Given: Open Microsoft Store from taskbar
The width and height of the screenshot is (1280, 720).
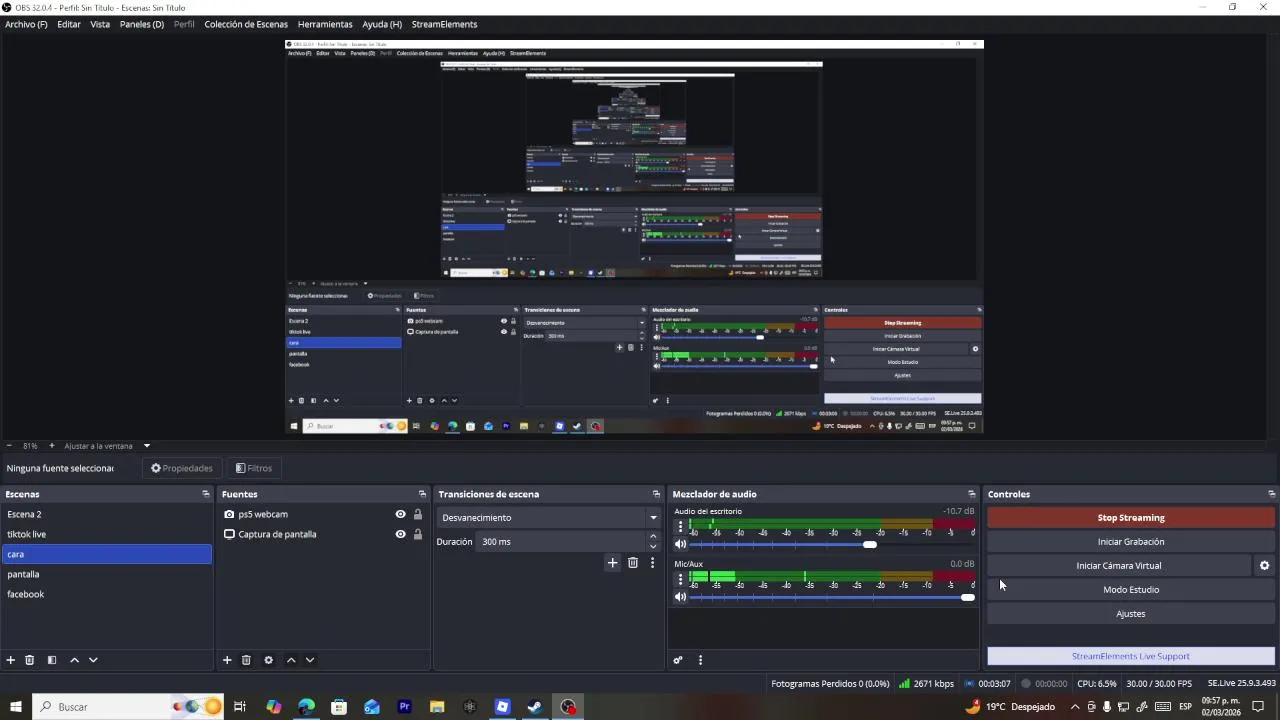Looking at the screenshot, I should coord(339,707).
